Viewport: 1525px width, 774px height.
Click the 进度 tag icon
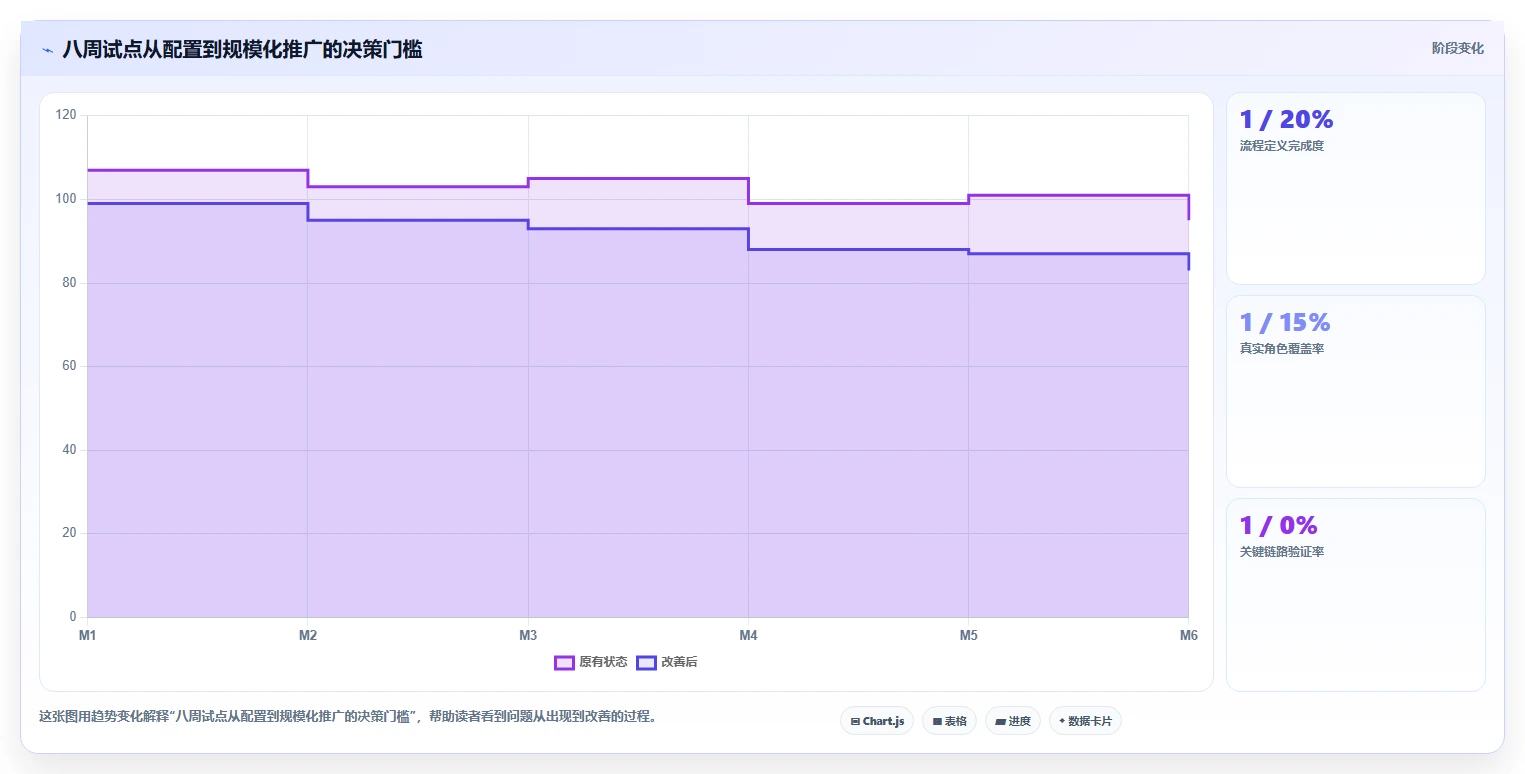tap(1000, 721)
